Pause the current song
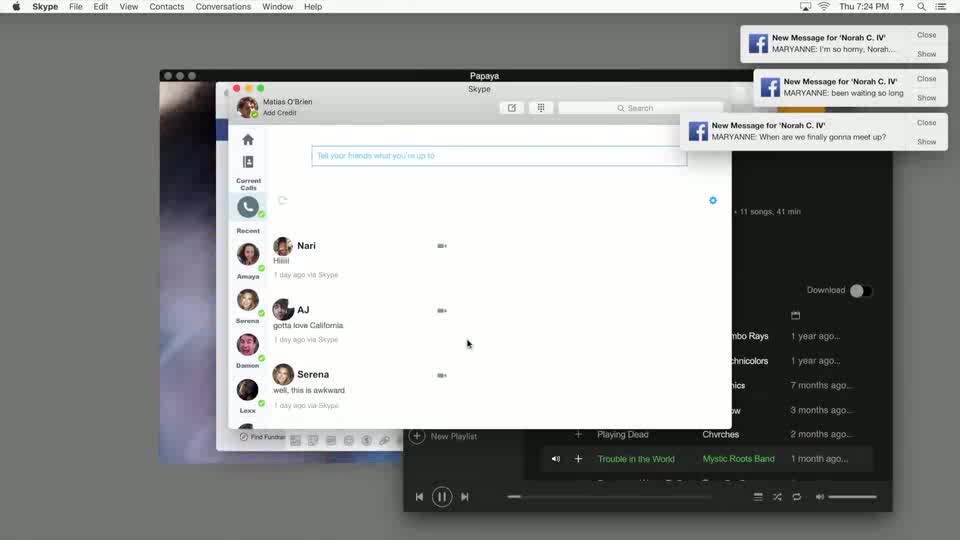This screenshot has width=960, height=540. click(442, 497)
